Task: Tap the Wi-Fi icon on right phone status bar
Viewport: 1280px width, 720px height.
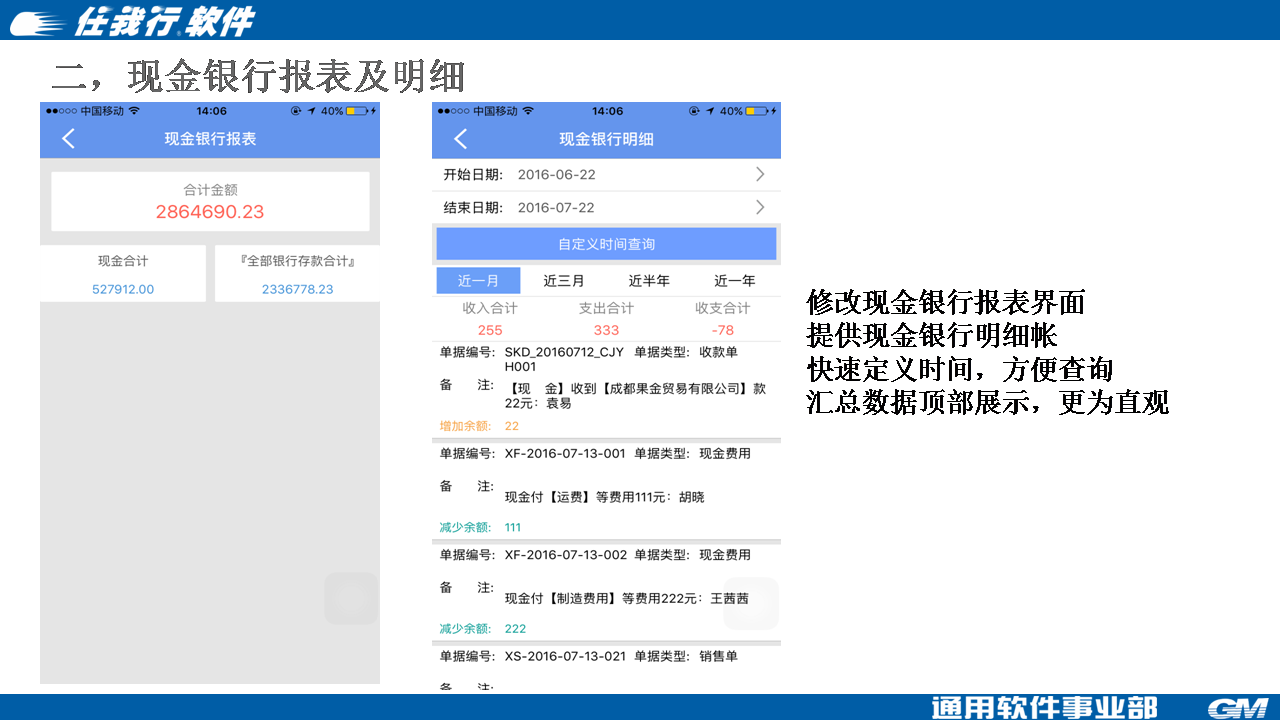Action: [529, 111]
